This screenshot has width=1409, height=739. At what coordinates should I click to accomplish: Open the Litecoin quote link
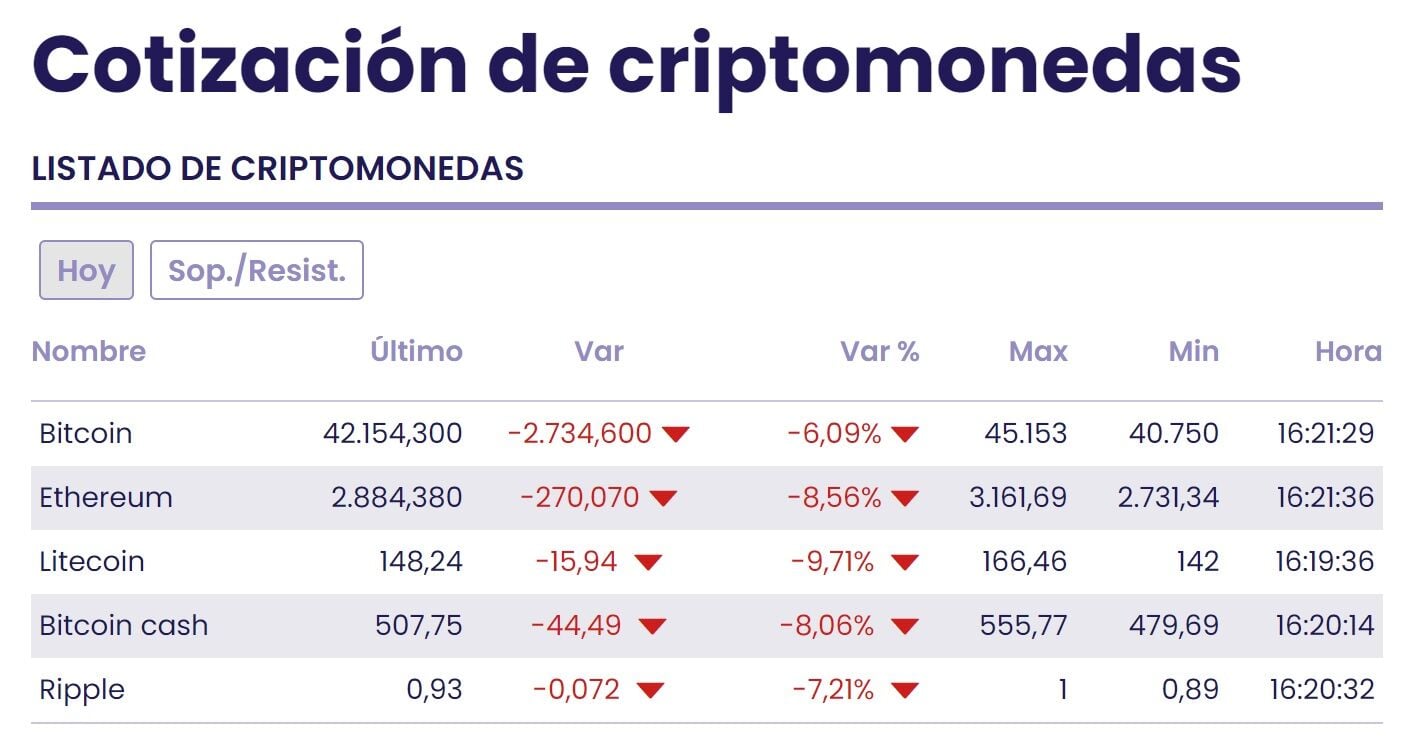point(92,562)
